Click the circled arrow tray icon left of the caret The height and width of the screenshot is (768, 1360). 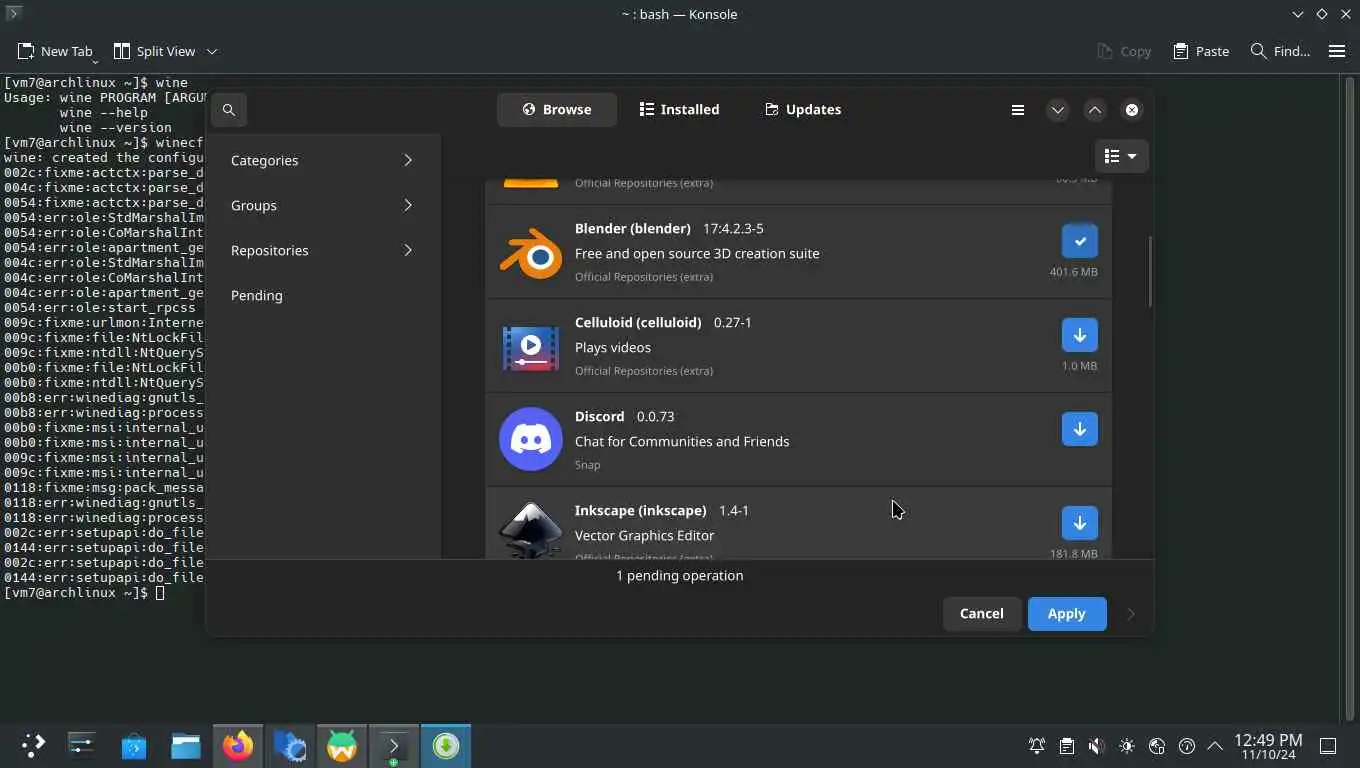coord(1187,746)
